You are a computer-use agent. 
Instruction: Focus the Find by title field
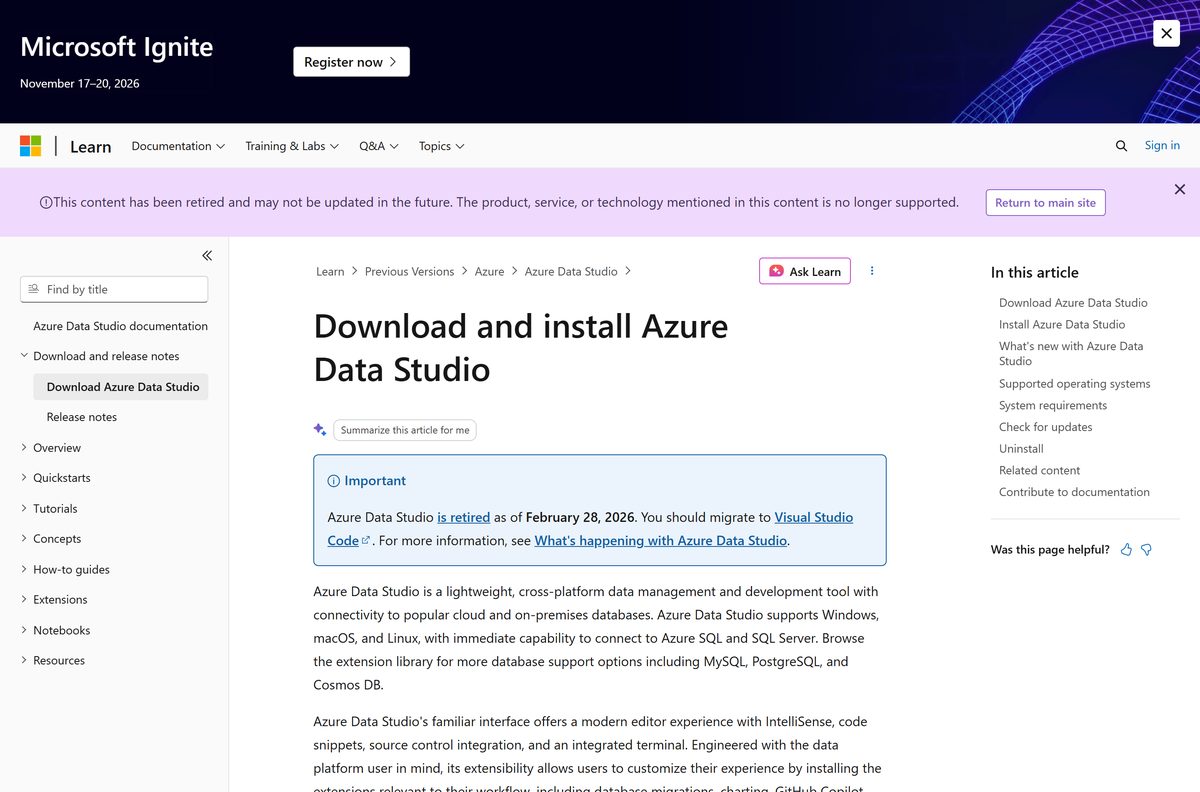114,289
